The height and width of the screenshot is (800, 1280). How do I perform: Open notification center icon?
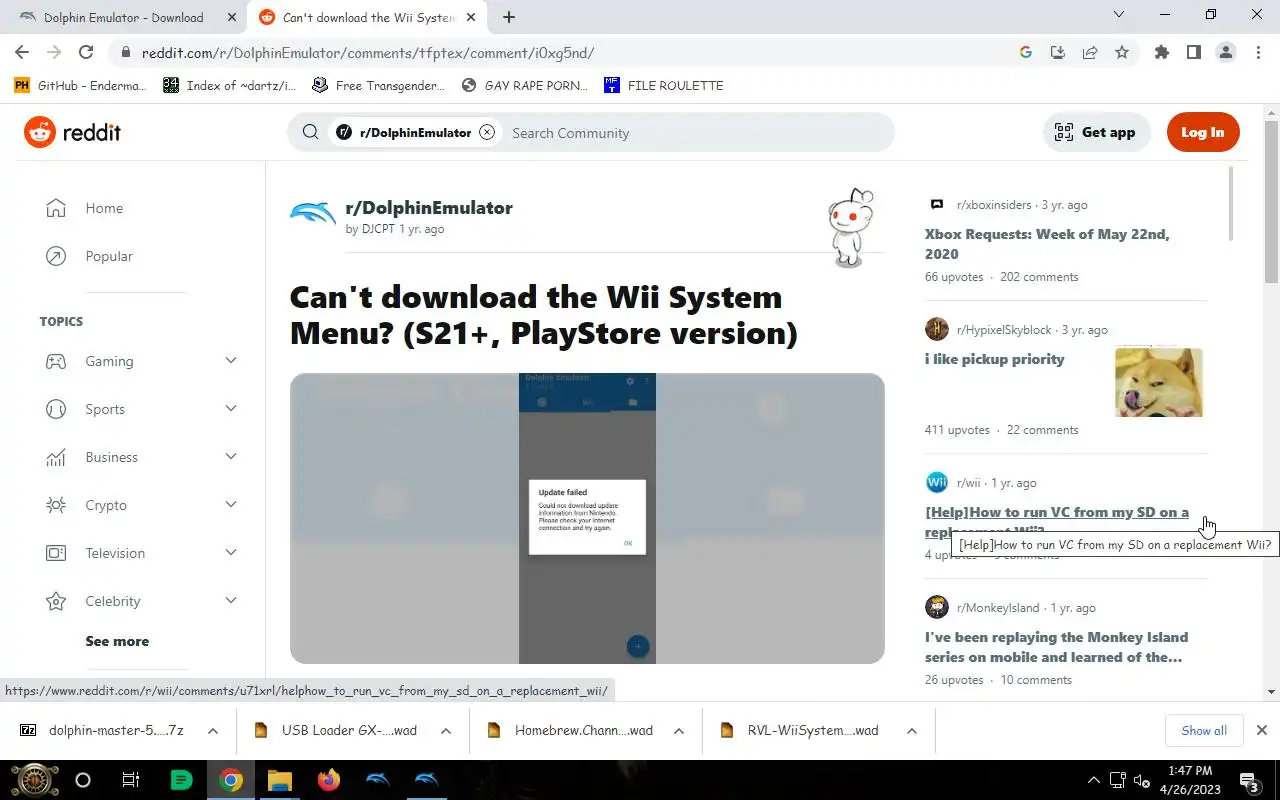(x=1249, y=780)
